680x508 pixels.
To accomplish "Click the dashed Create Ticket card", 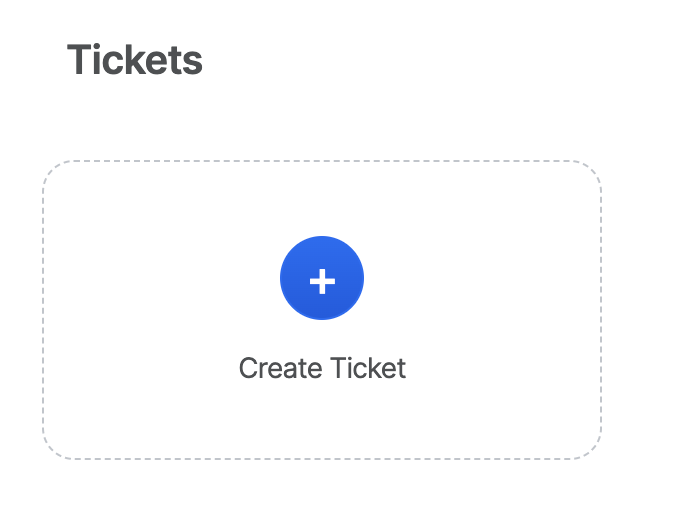I will pyautogui.click(x=322, y=310).
